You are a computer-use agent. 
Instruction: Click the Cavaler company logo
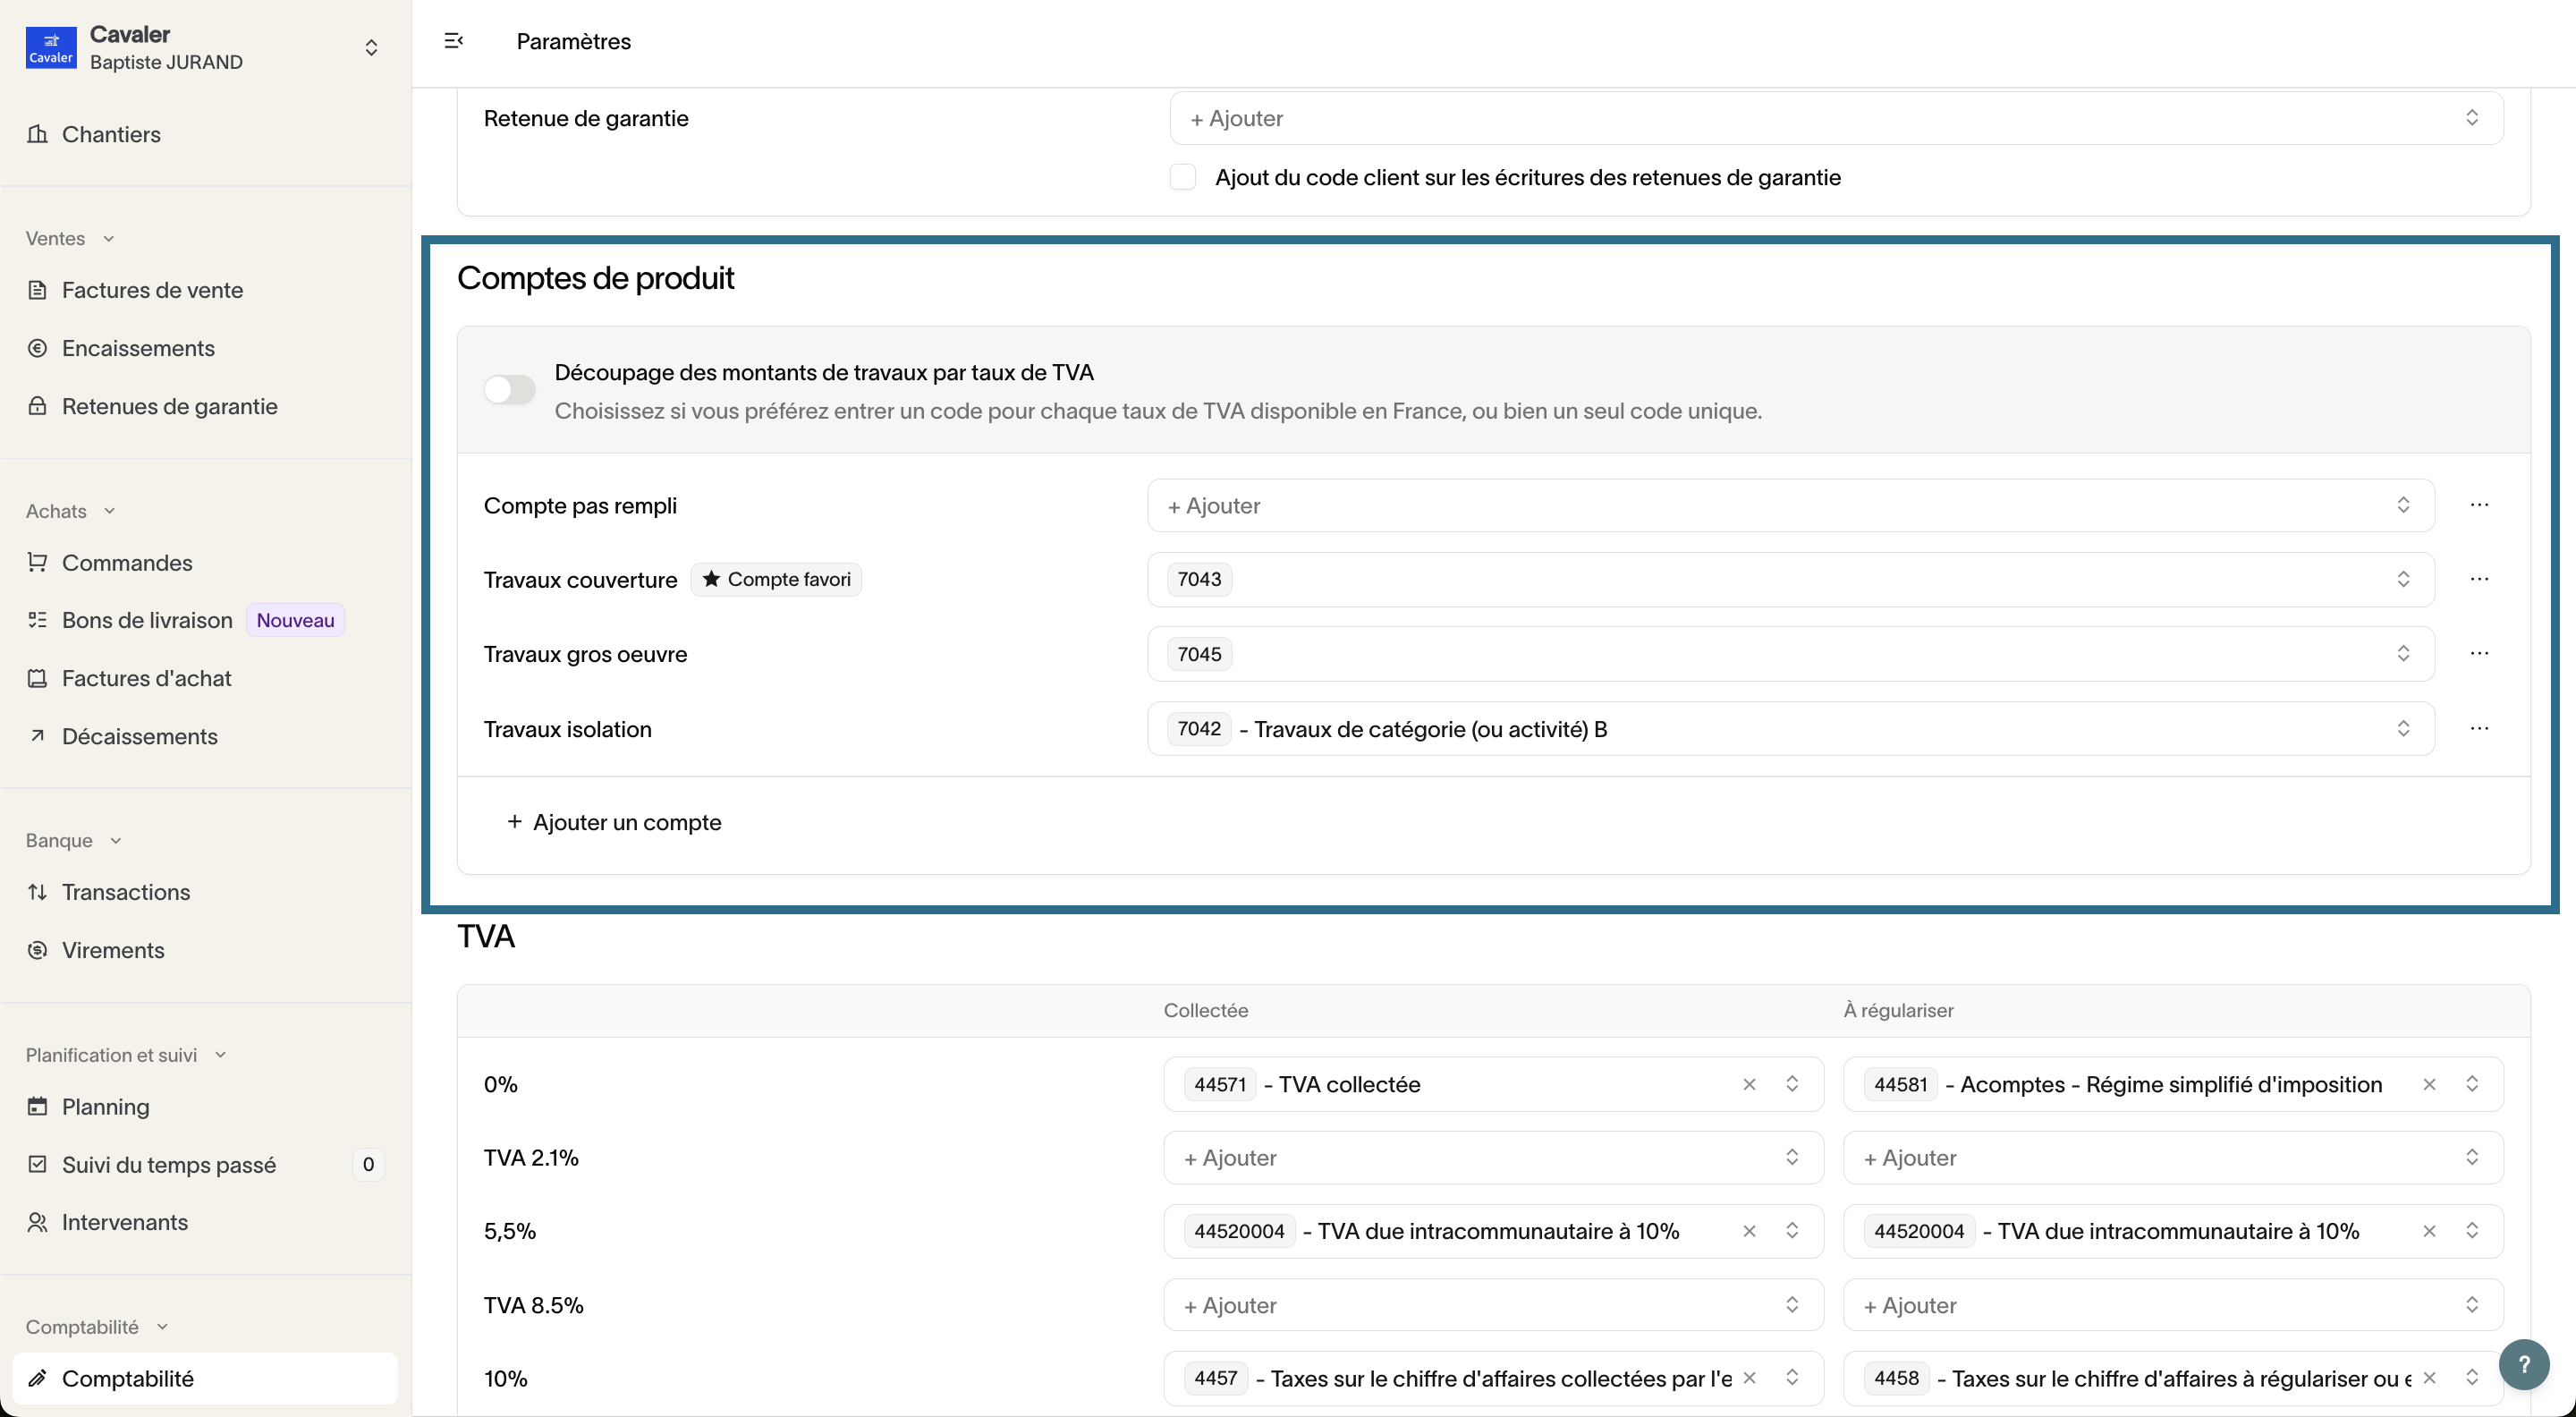tap(50, 47)
